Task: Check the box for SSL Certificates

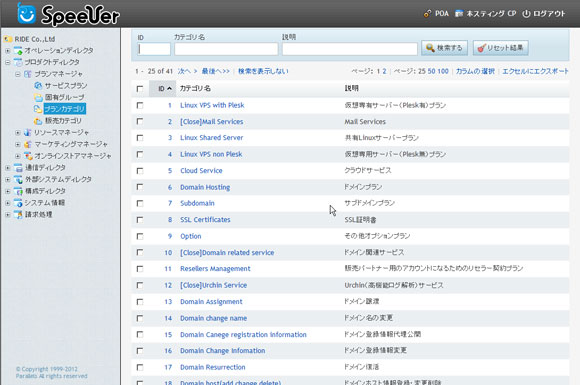Action: 140,220
